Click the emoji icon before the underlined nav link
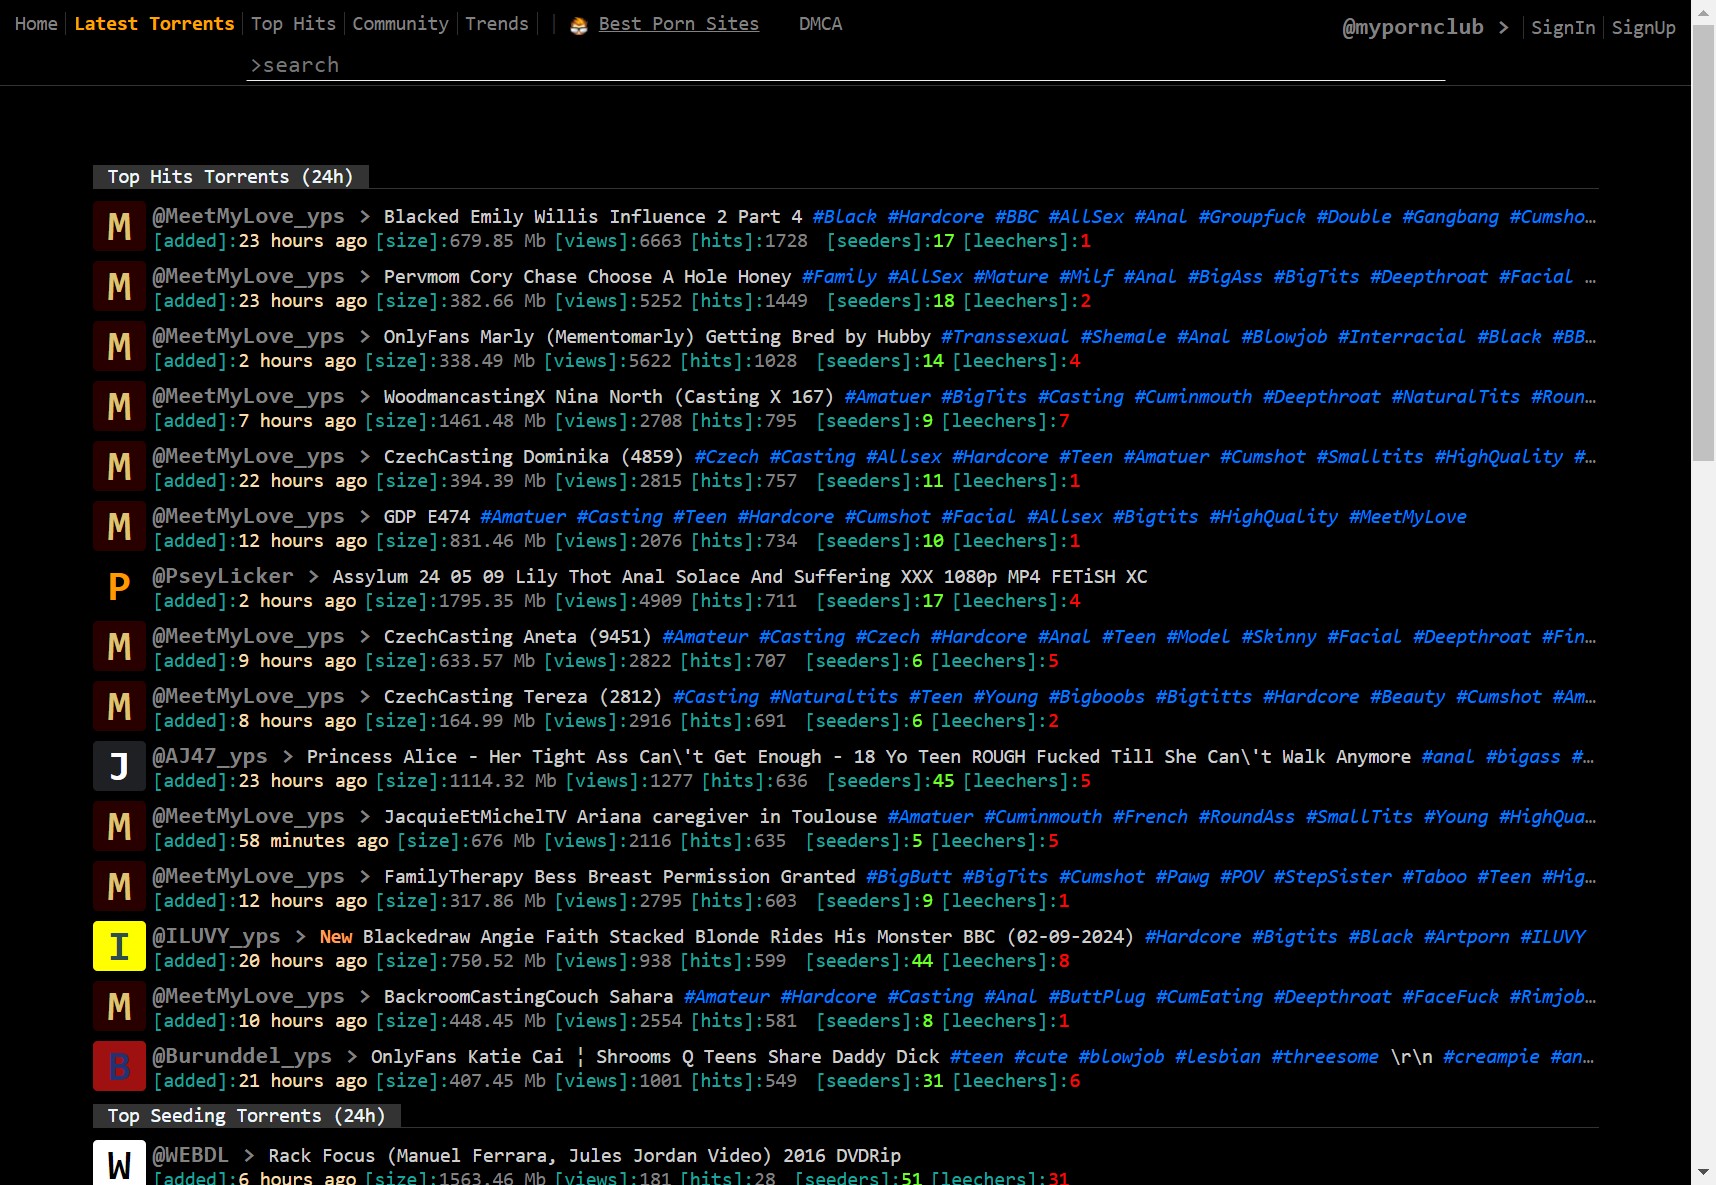 (579, 25)
